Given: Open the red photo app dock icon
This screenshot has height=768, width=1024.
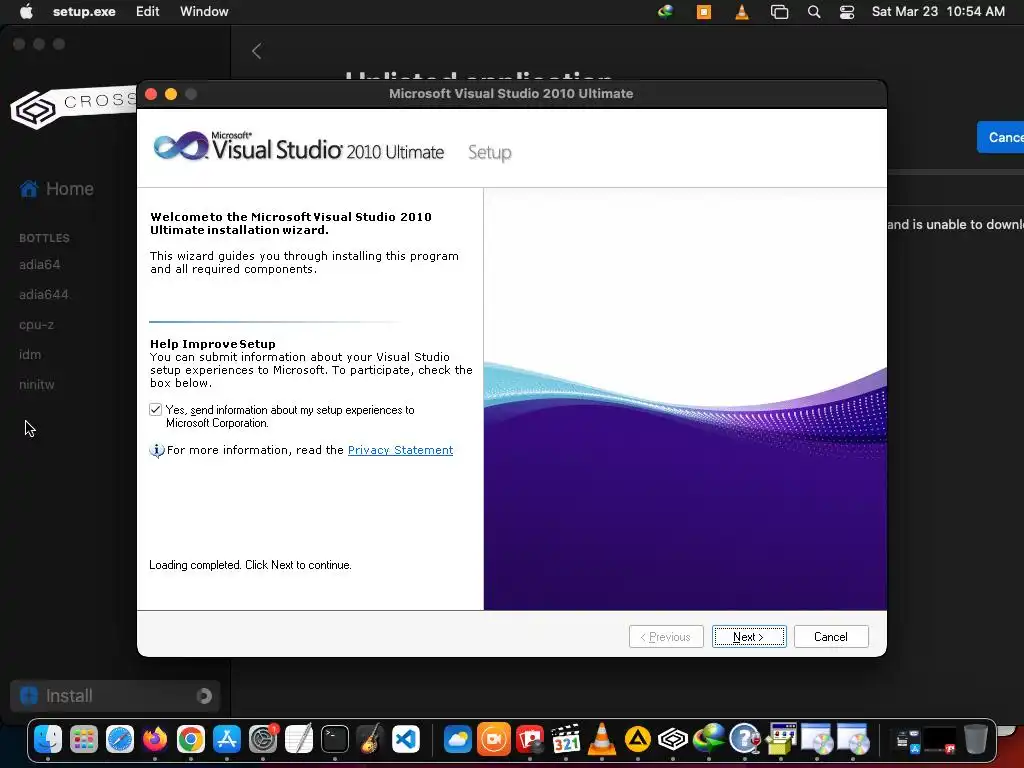Looking at the screenshot, I should [530, 740].
